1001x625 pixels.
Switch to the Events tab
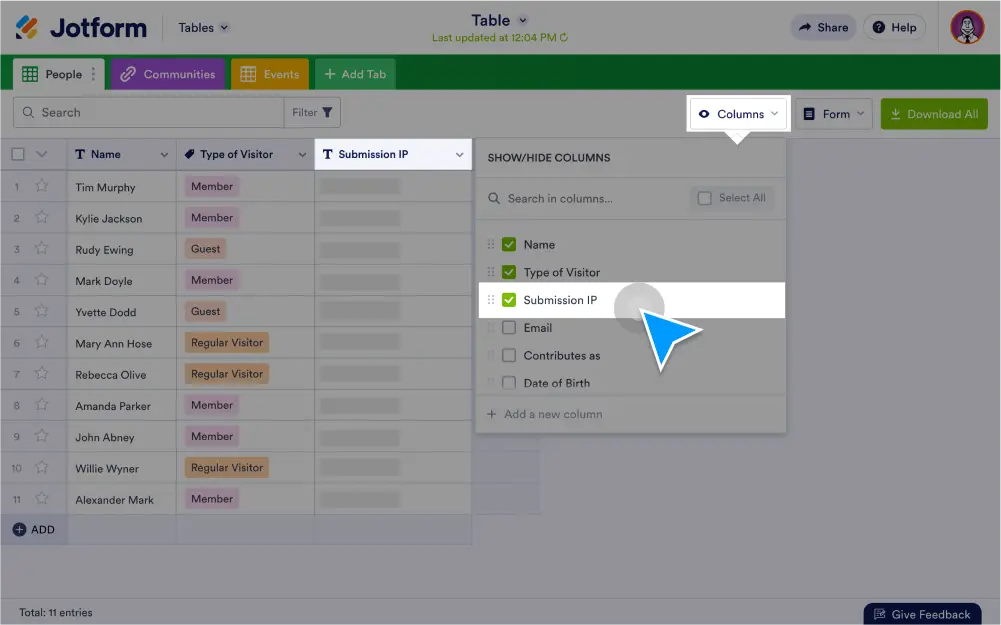pyautogui.click(x=270, y=74)
